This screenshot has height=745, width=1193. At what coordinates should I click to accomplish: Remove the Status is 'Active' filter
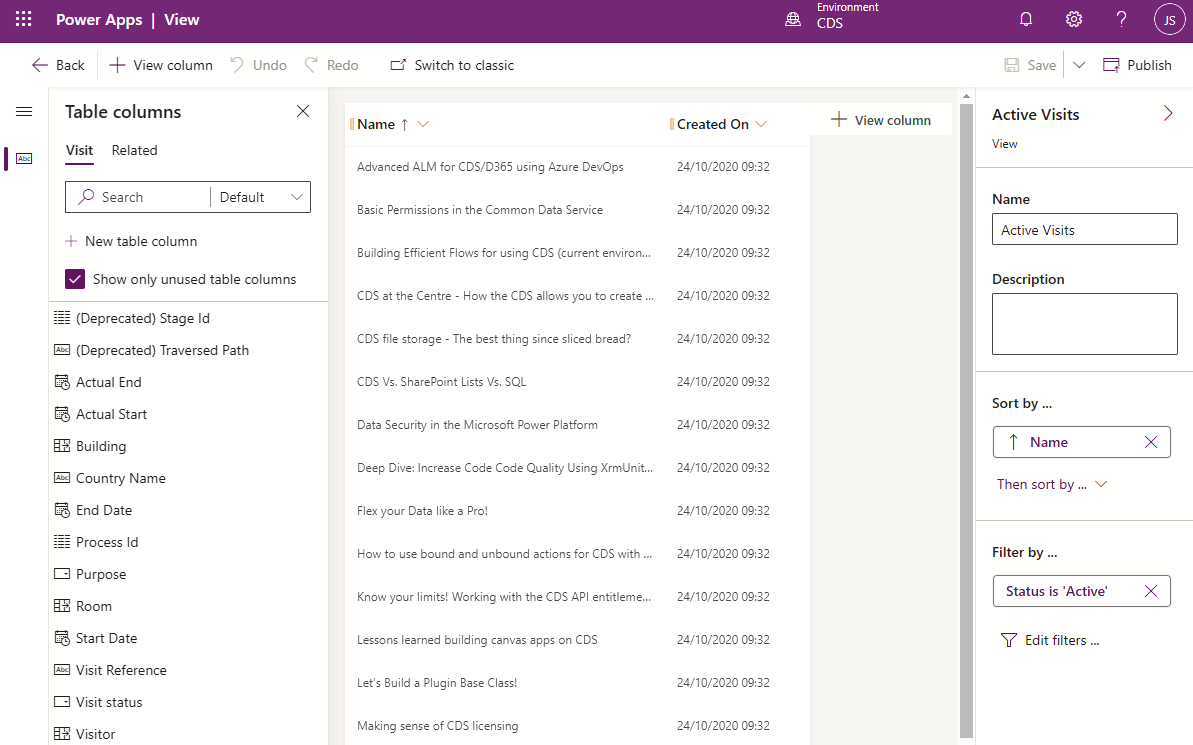pos(1151,591)
